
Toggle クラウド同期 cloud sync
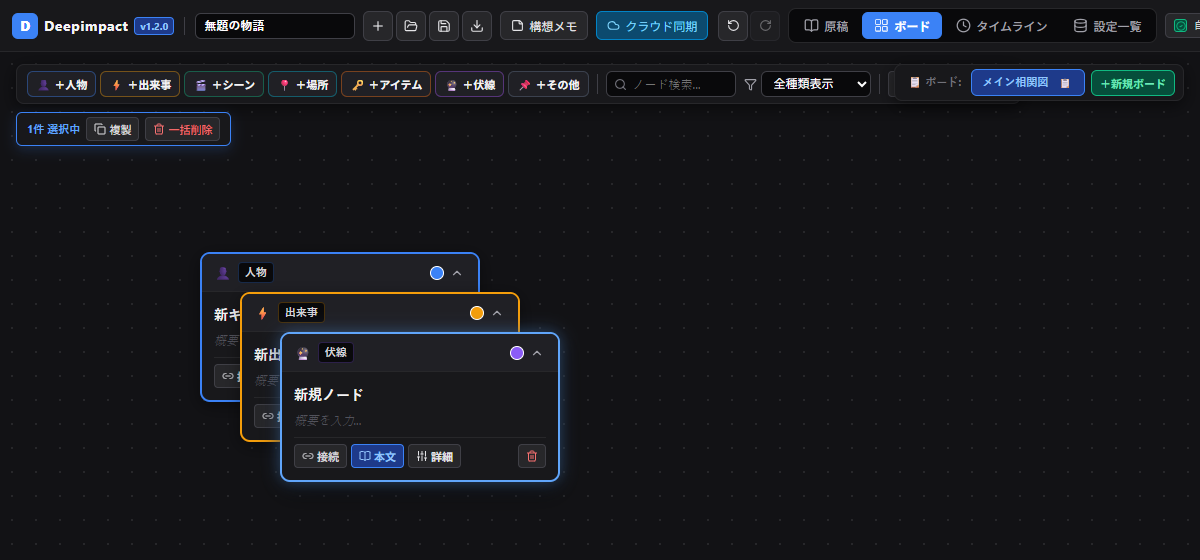[652, 26]
